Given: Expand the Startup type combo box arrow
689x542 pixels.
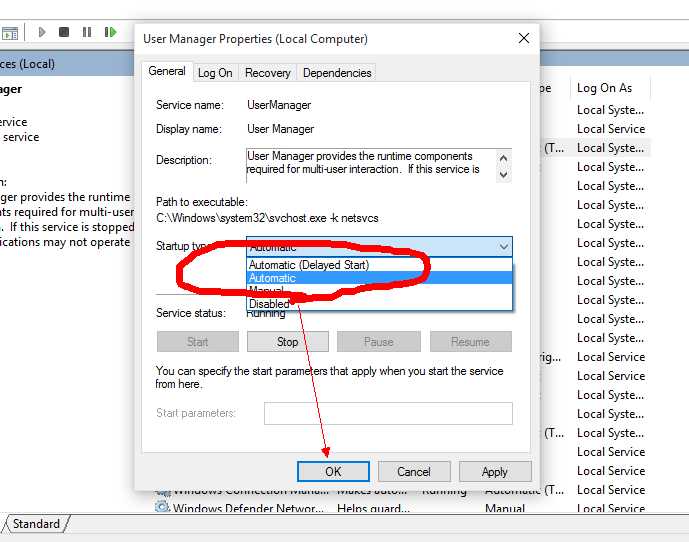Looking at the screenshot, I should point(504,247).
